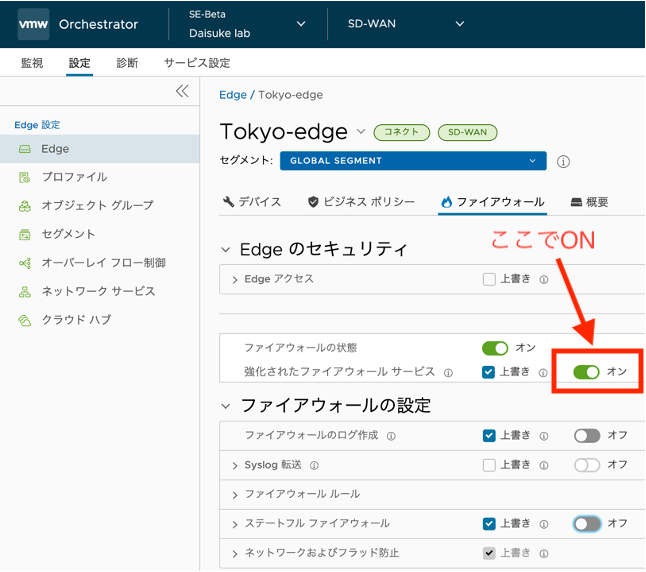Click info icon beside segment dropdown
The width and height of the screenshot is (646, 572).
pos(563,161)
